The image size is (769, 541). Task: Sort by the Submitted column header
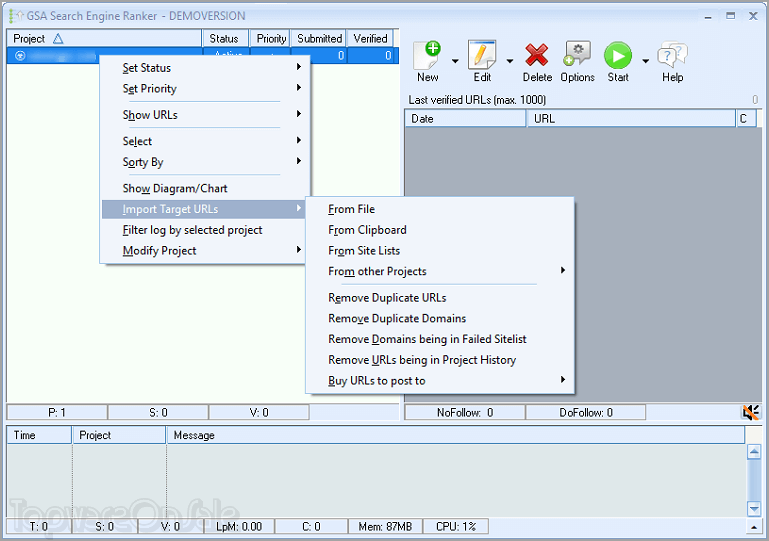coord(319,38)
